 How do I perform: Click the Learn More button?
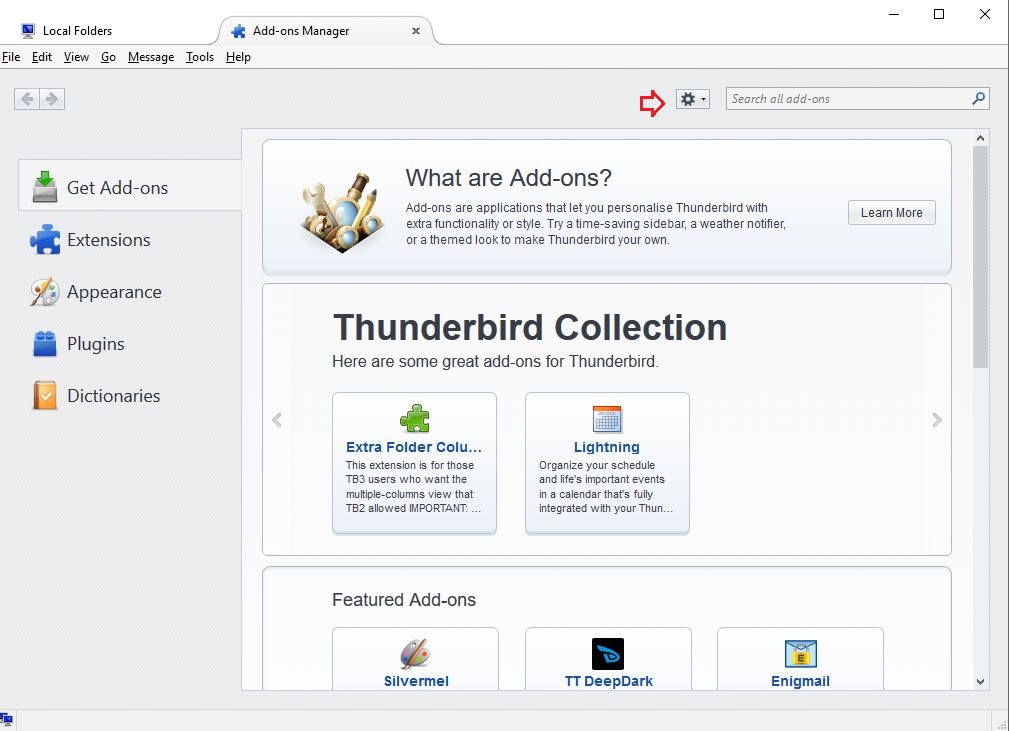coord(891,212)
